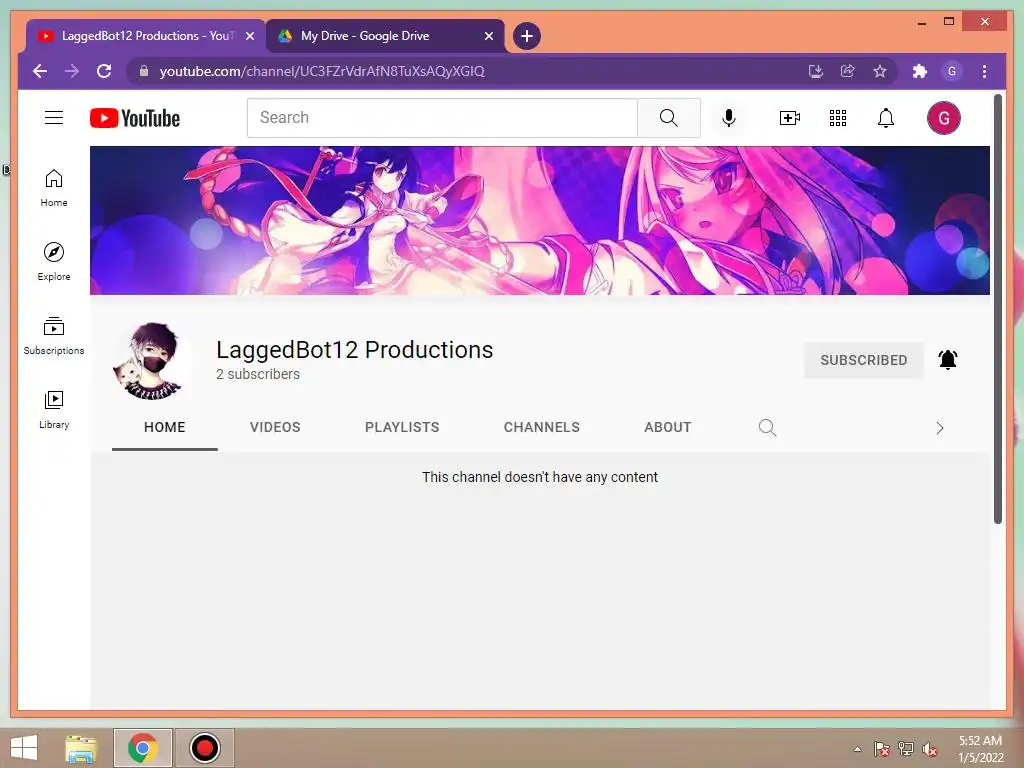The width and height of the screenshot is (1024, 768).
Task: Click into the YouTube Search field
Action: click(443, 118)
